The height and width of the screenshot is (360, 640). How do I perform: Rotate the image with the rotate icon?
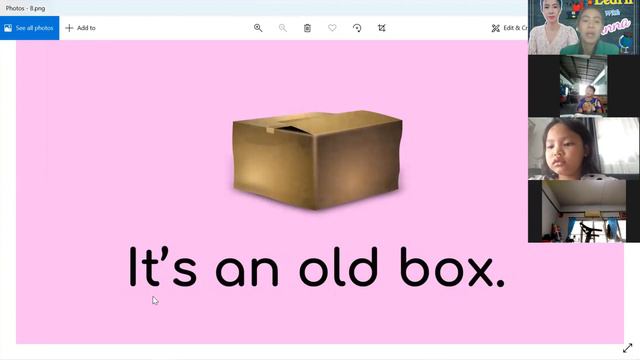tap(357, 28)
